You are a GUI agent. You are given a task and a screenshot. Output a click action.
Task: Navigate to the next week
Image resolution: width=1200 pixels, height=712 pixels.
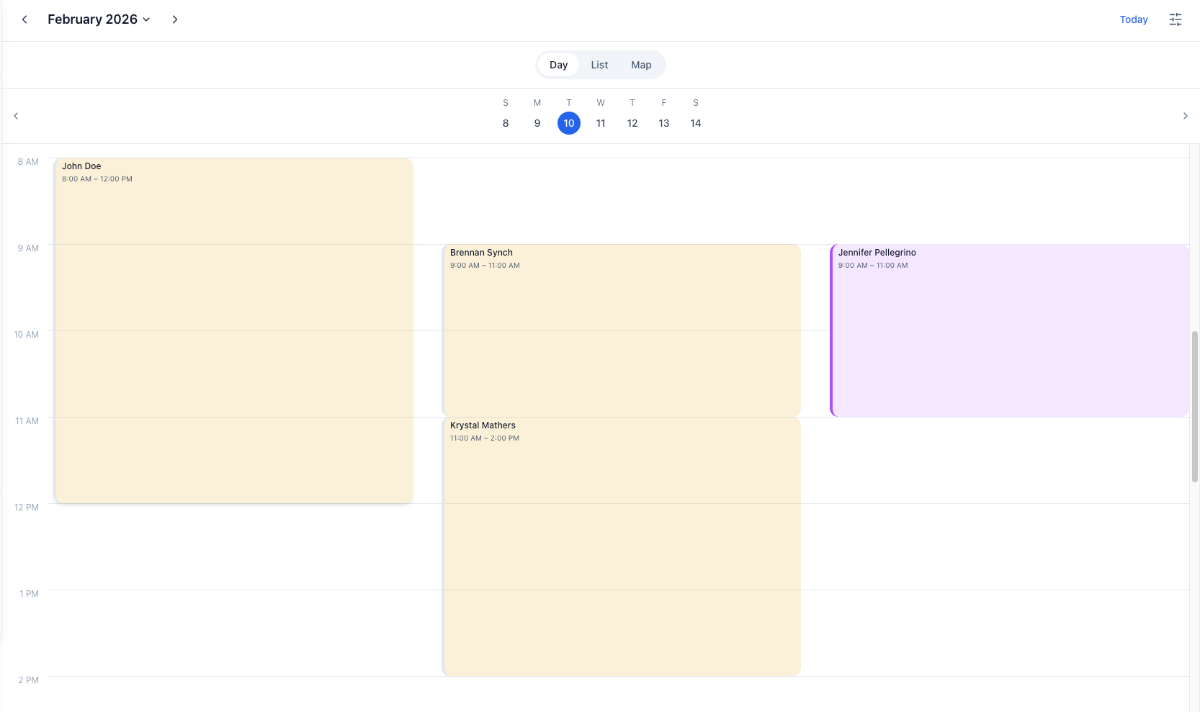(1184, 115)
